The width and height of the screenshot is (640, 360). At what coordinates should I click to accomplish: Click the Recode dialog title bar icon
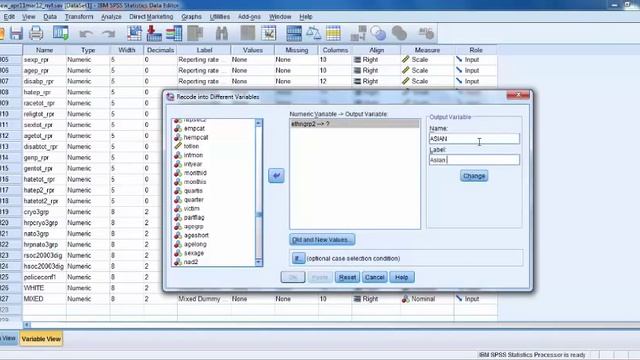pyautogui.click(x=170, y=97)
